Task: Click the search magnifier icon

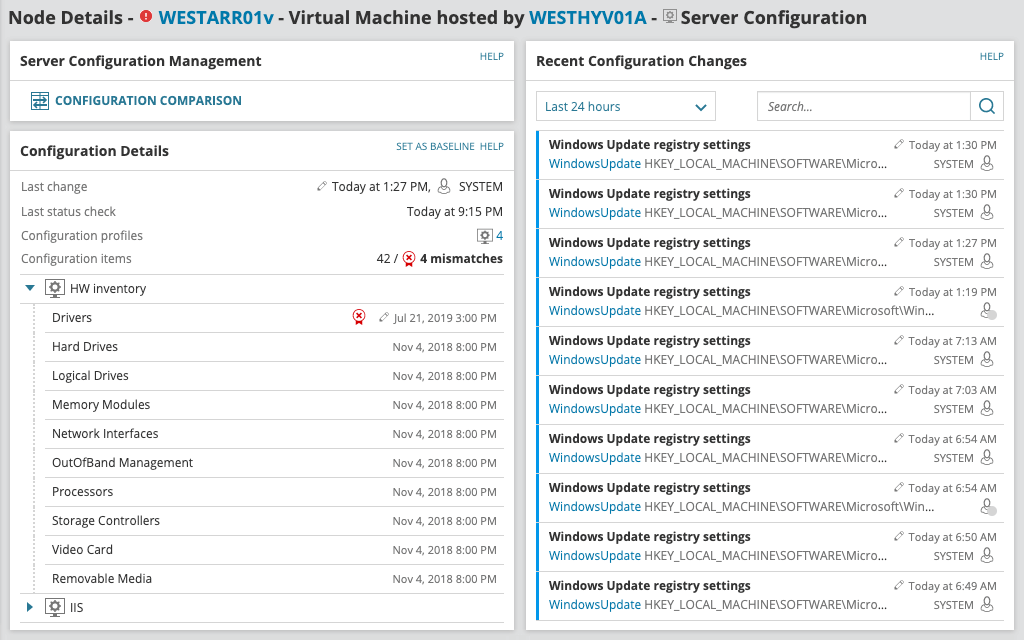Action: (x=986, y=105)
